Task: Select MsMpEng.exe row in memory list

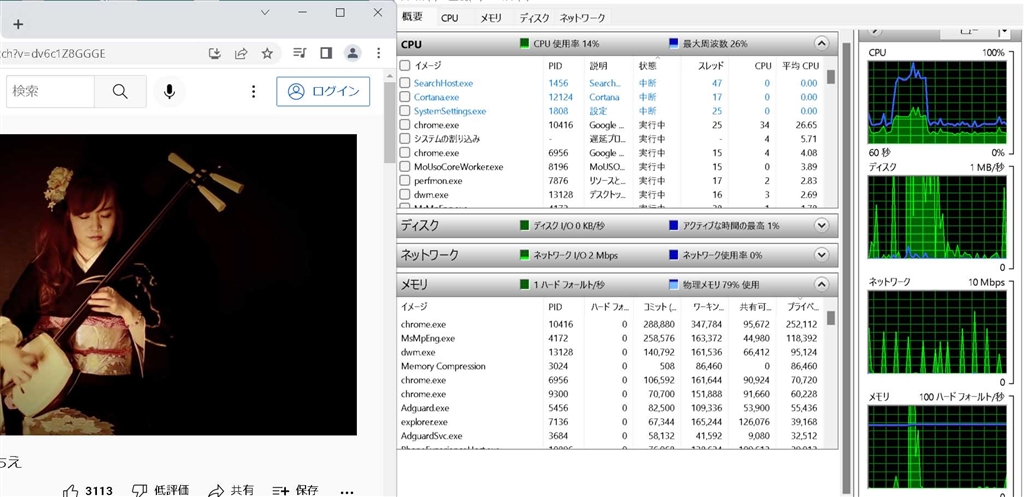Action: click(611, 338)
